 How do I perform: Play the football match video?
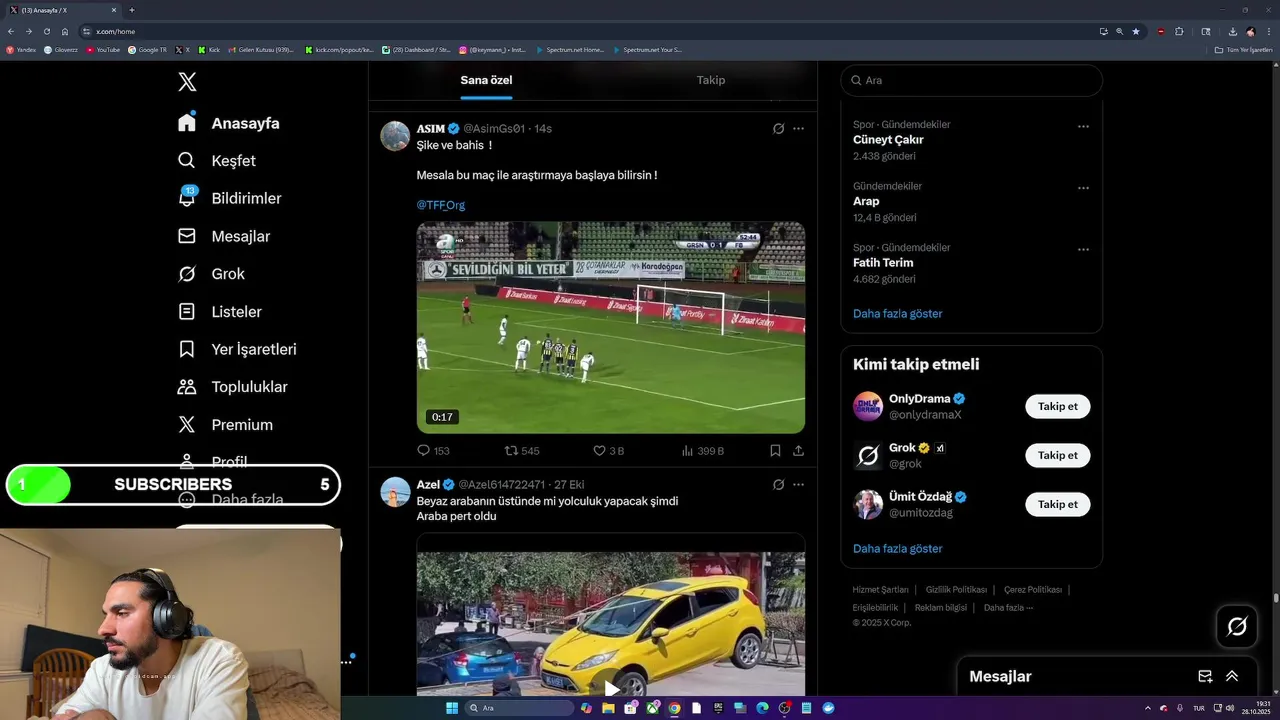610,327
